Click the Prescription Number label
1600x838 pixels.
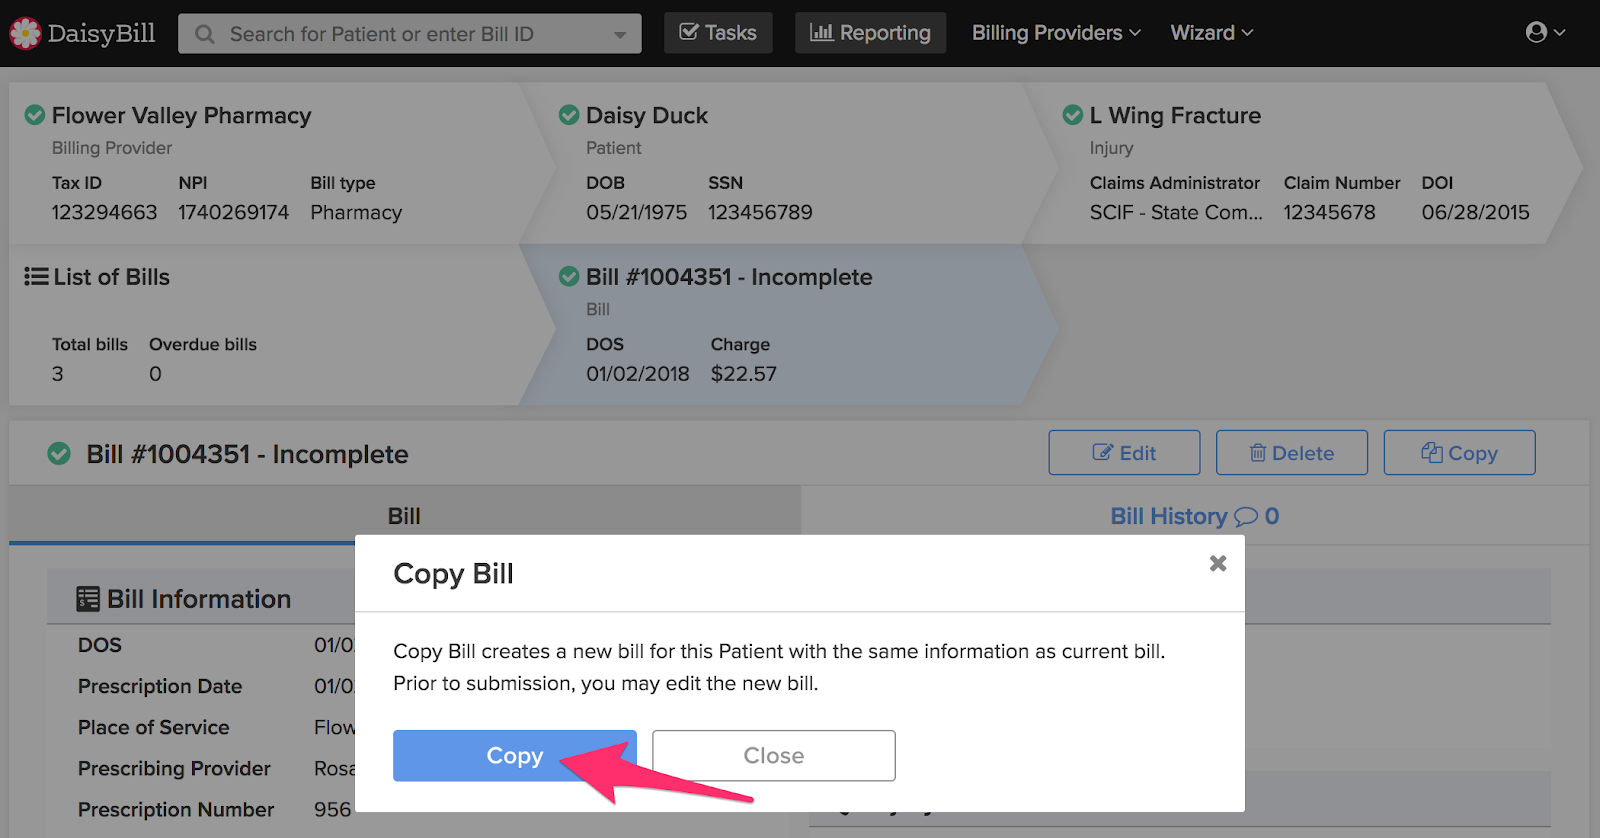point(176,809)
